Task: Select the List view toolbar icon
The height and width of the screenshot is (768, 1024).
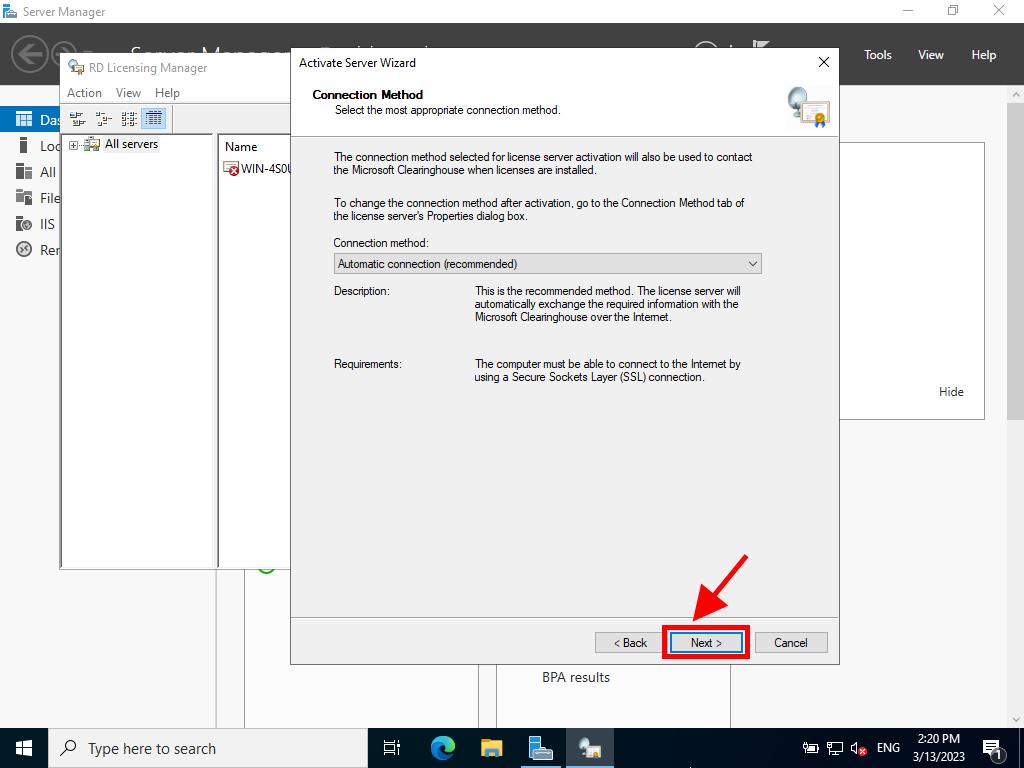Action: [x=129, y=119]
